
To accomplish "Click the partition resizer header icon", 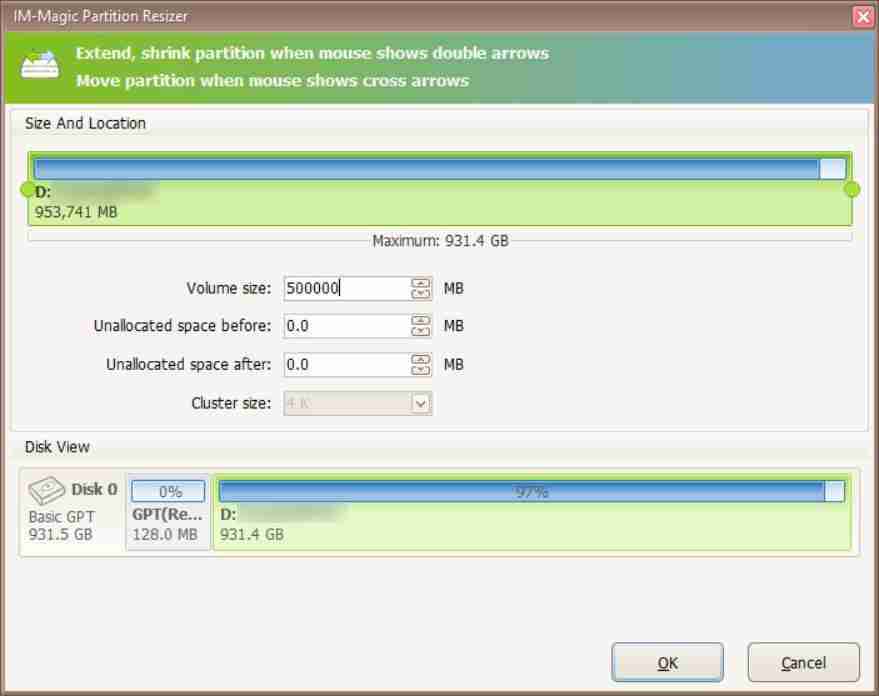I will click(x=40, y=64).
